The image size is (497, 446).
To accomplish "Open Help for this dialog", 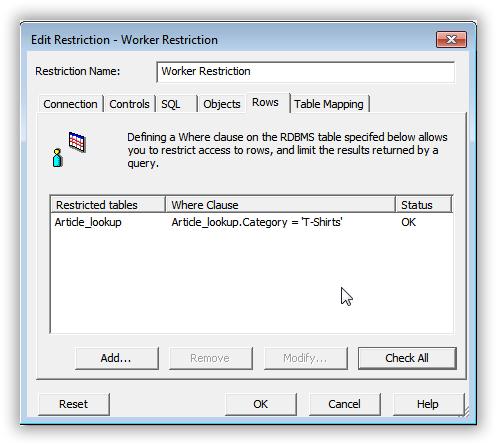I will [x=428, y=404].
